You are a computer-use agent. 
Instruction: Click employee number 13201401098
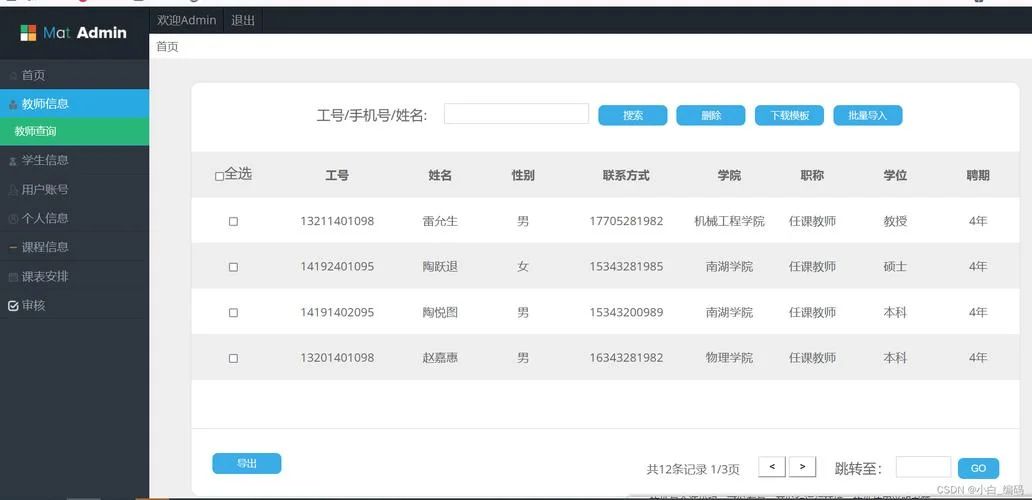point(337,358)
